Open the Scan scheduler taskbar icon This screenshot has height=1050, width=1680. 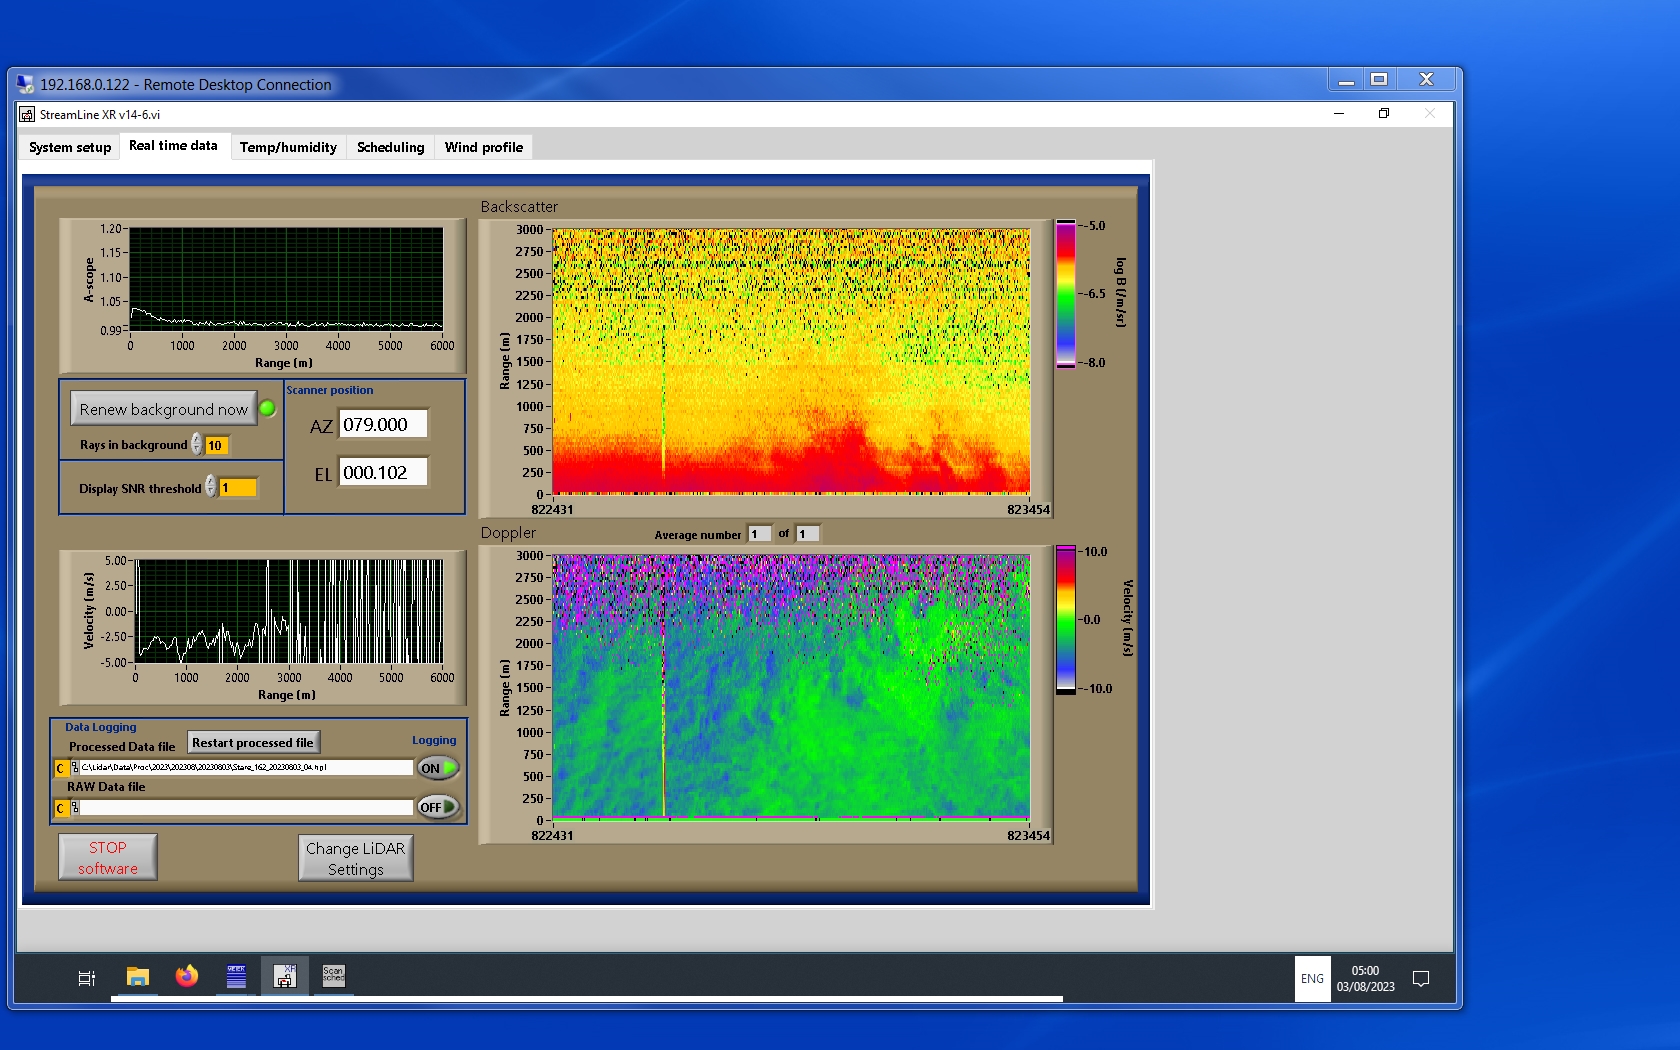[333, 976]
